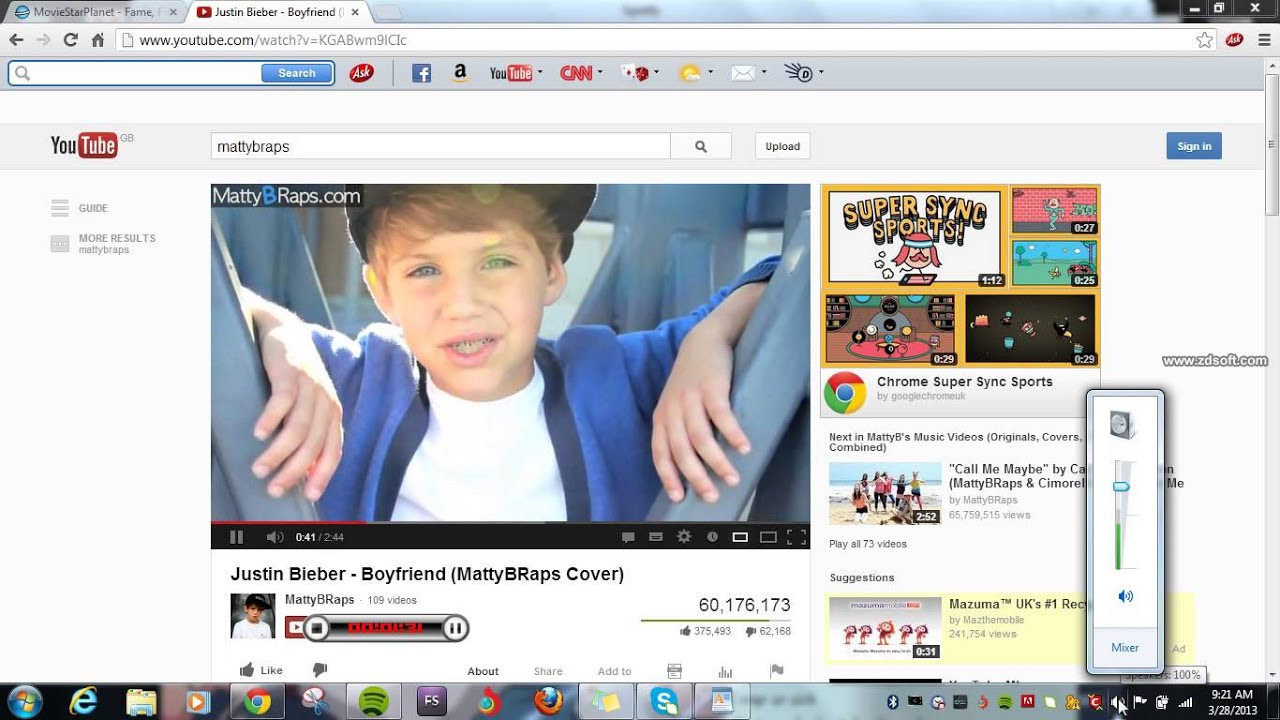Mute the YouTube player volume icon
Image resolution: width=1280 pixels, height=720 pixels.
coord(274,537)
